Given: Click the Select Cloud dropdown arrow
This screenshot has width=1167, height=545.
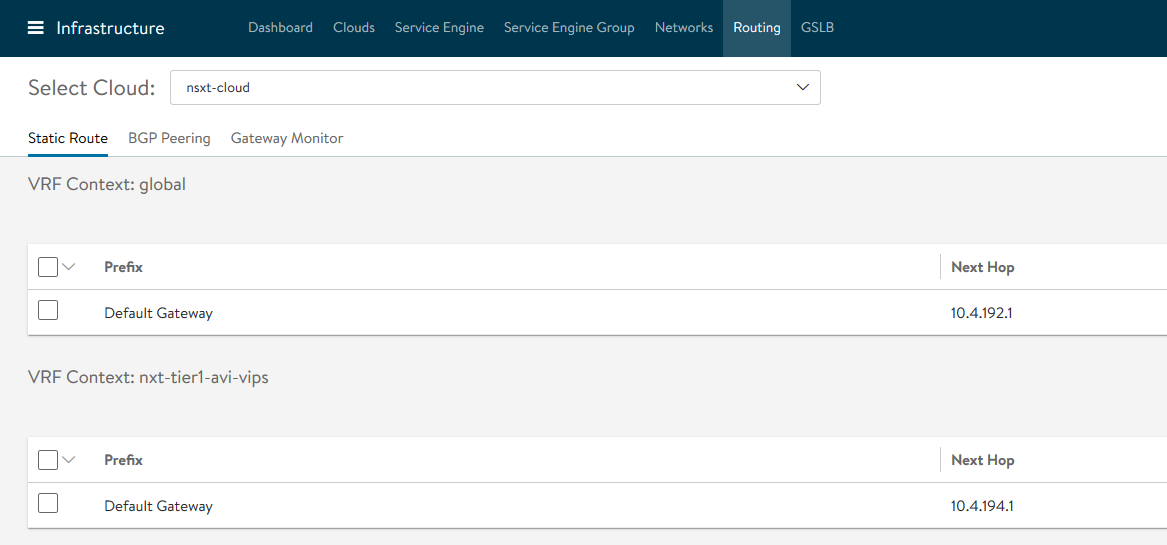Looking at the screenshot, I should pyautogui.click(x=802, y=88).
